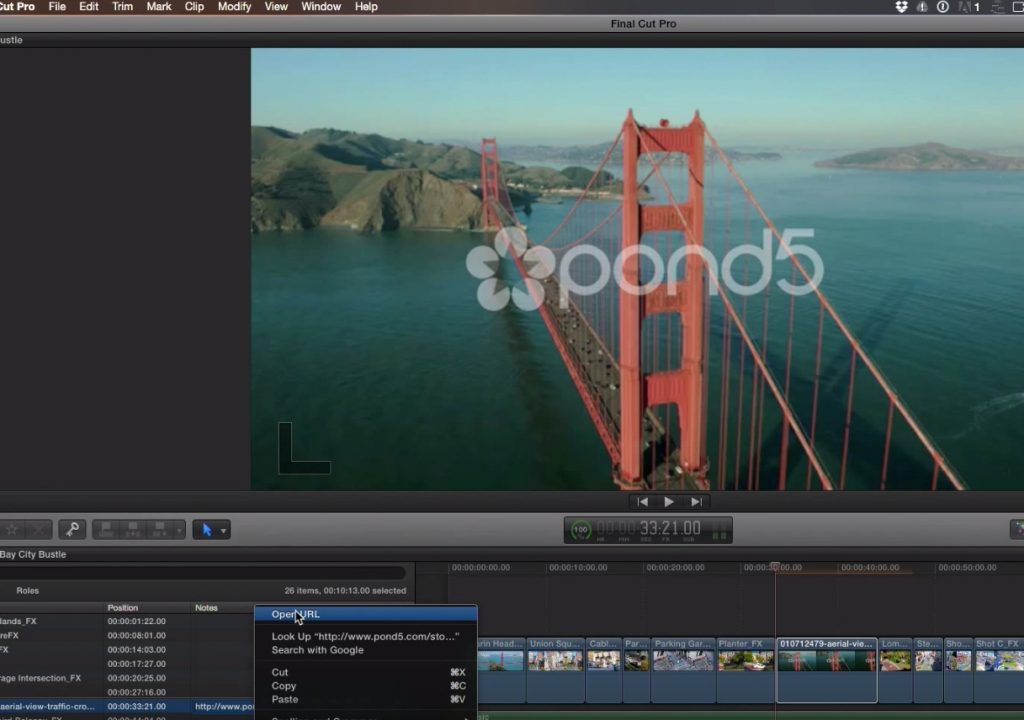This screenshot has height=720, width=1024.
Task: Choose Copy in the context menu
Action: (x=366, y=686)
